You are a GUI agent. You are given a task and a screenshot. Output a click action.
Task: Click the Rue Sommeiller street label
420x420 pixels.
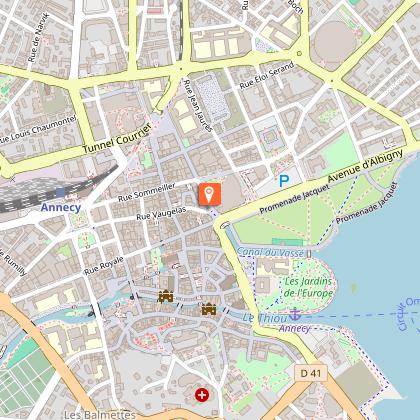point(147,193)
